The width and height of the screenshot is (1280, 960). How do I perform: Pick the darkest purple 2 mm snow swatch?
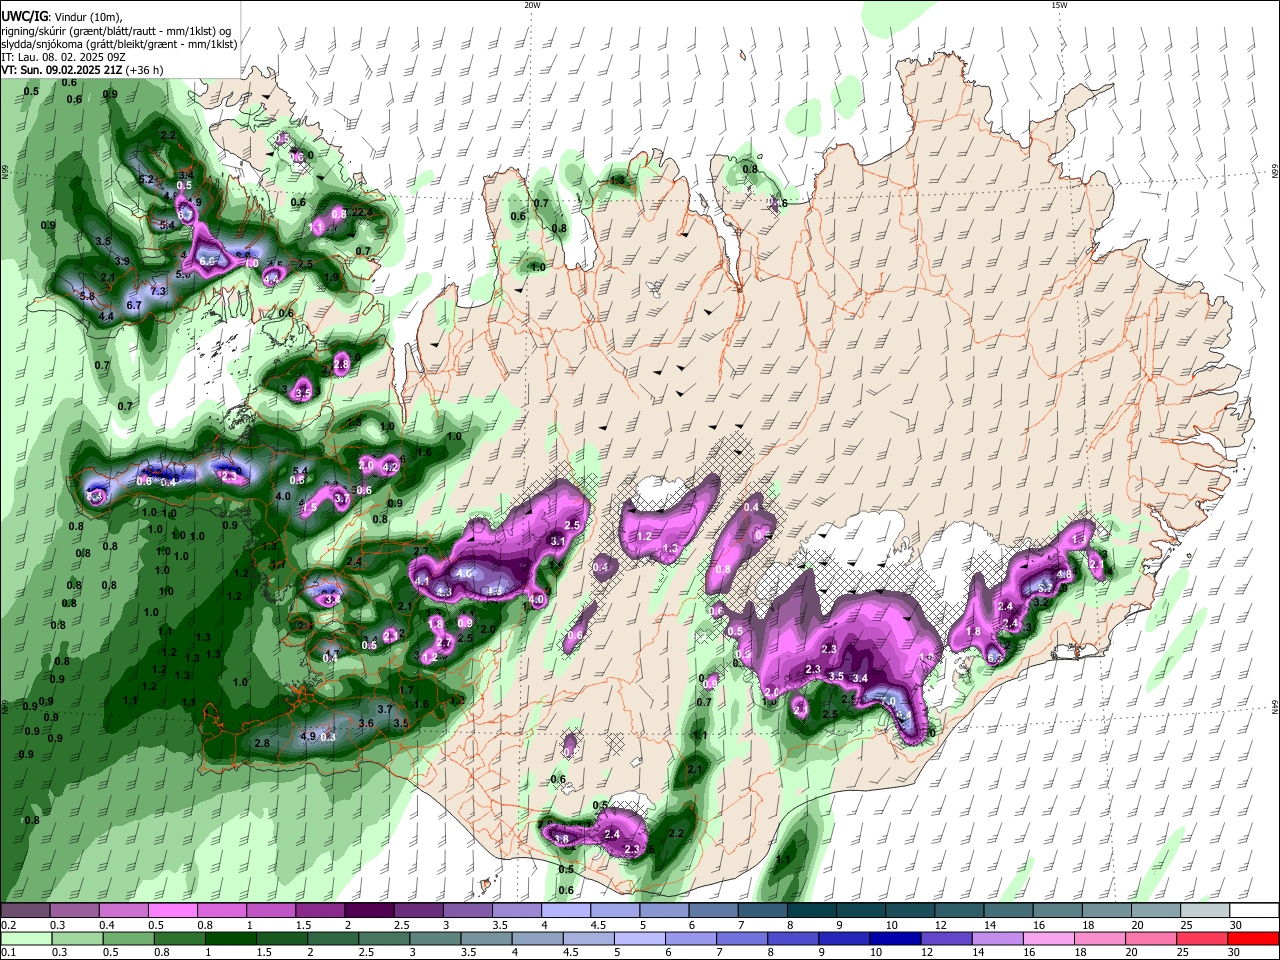point(368,911)
